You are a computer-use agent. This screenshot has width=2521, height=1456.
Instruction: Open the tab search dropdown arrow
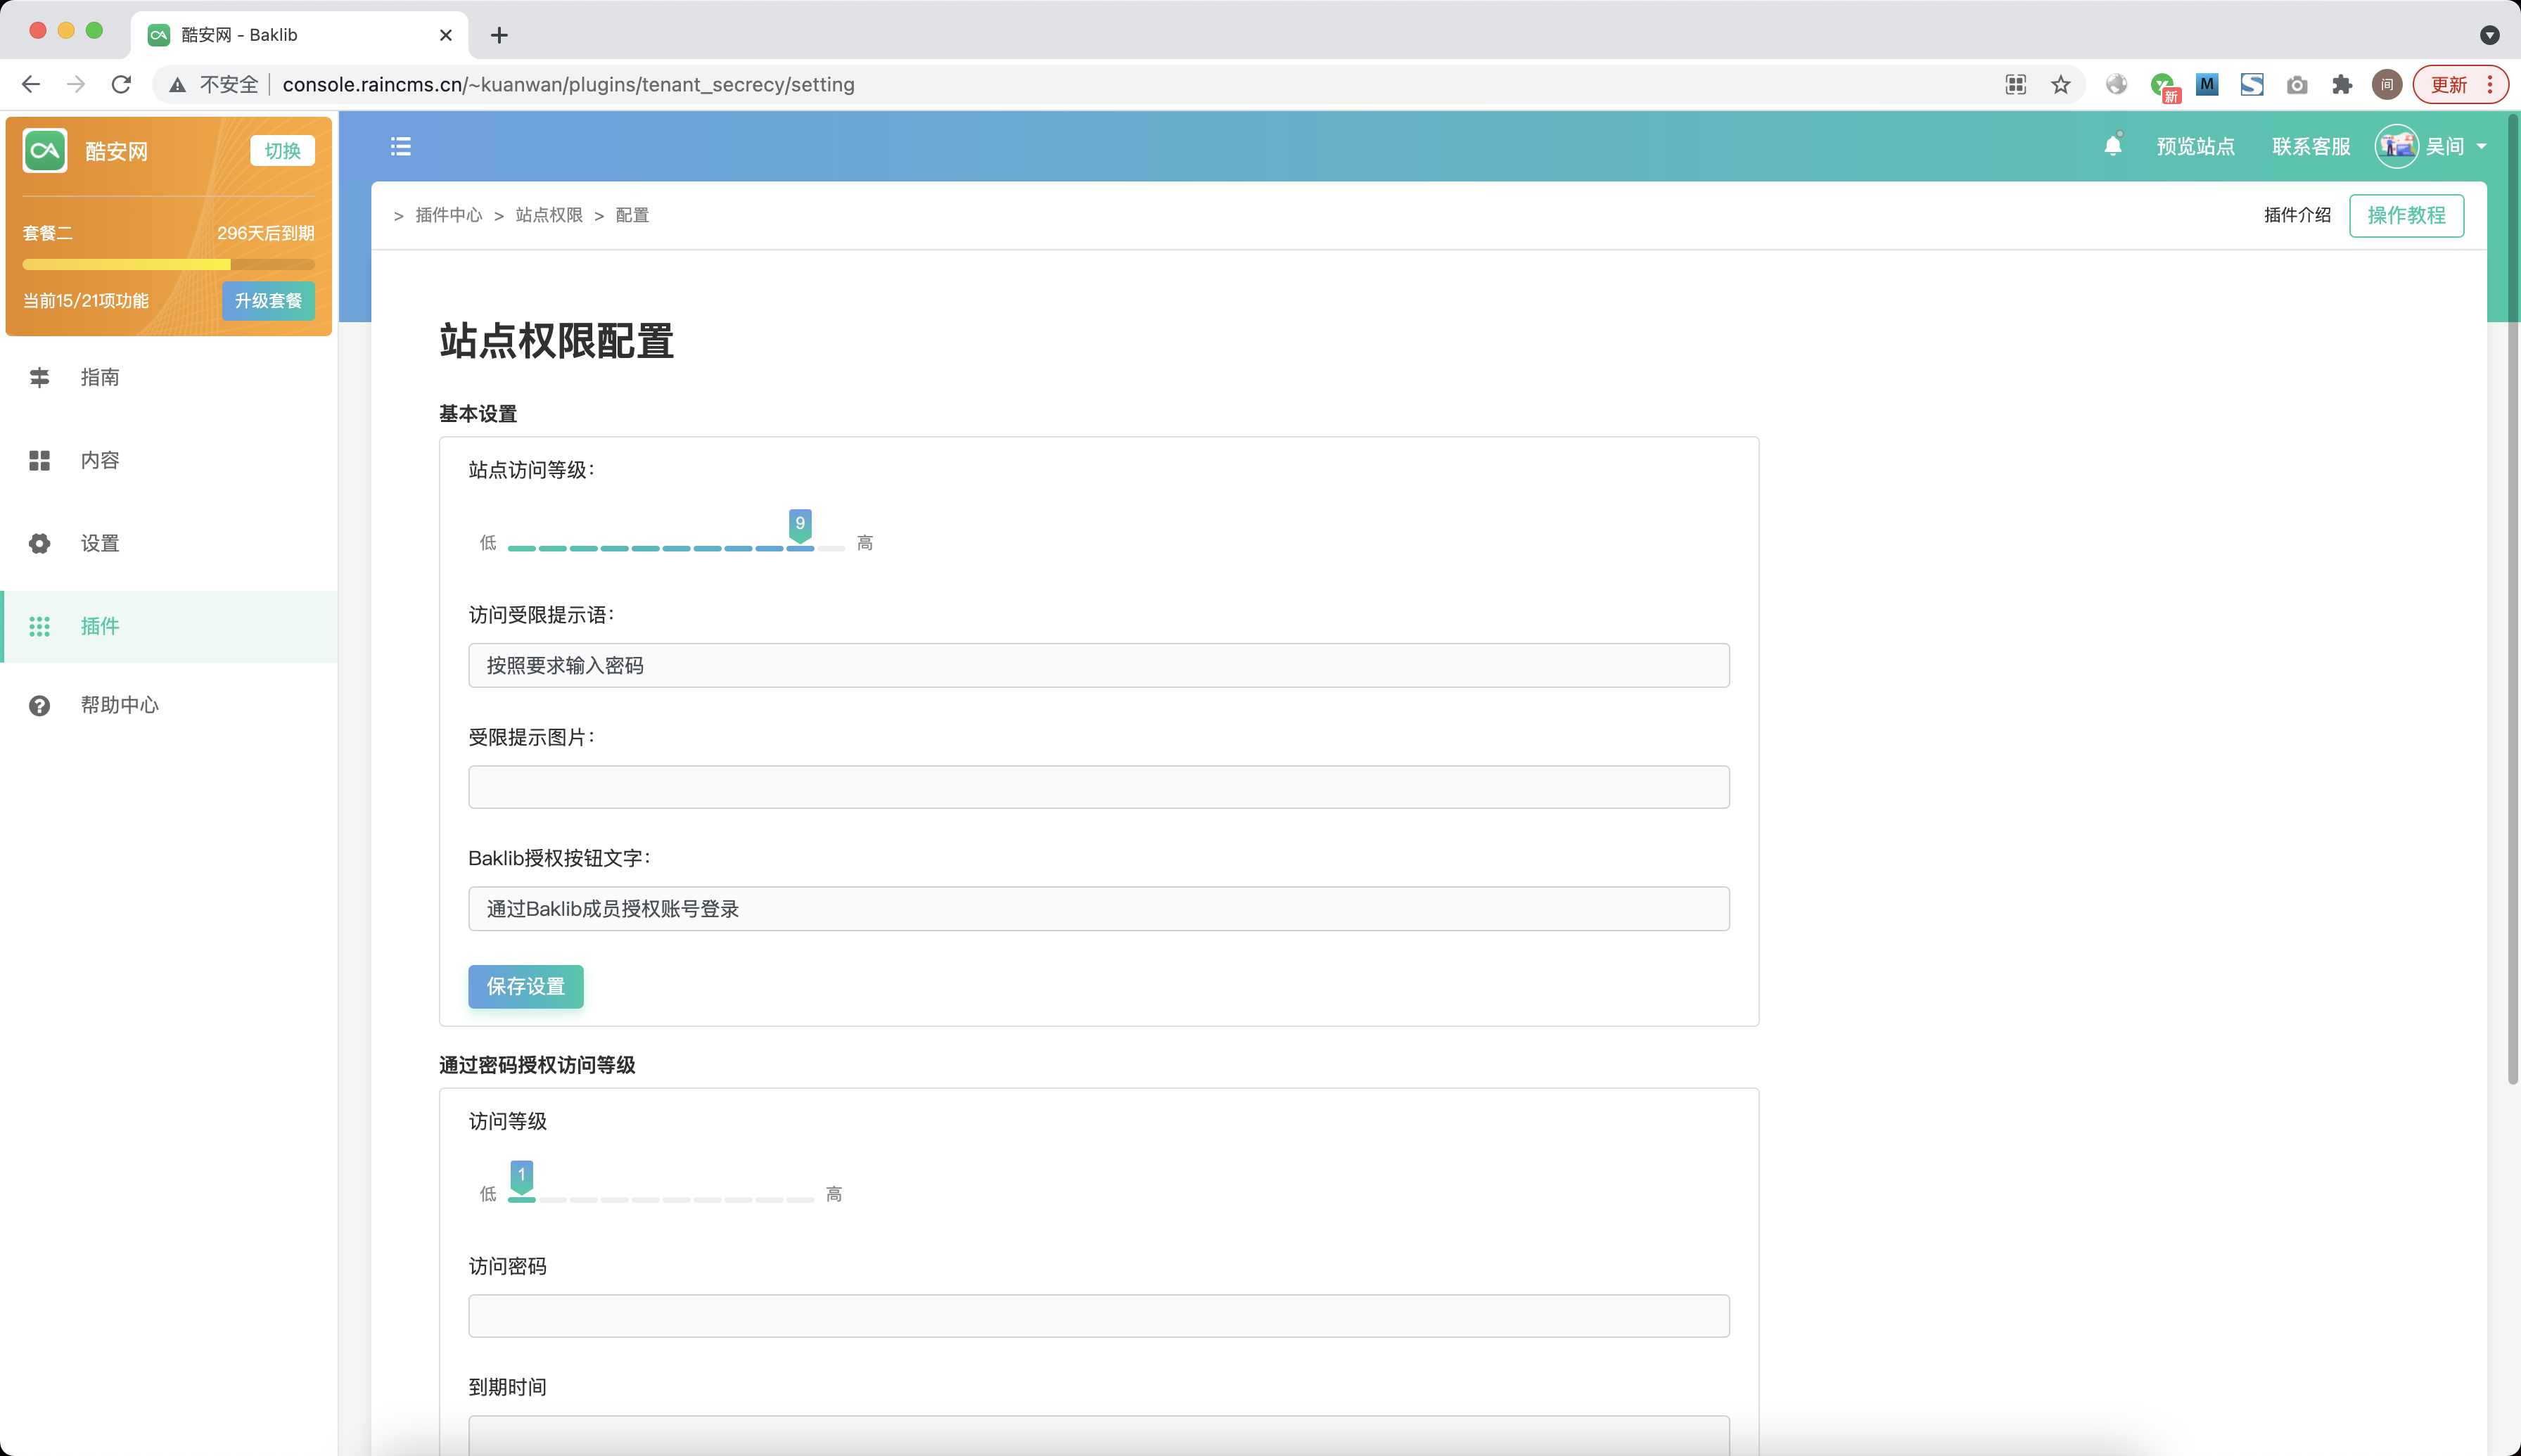tap(2489, 35)
